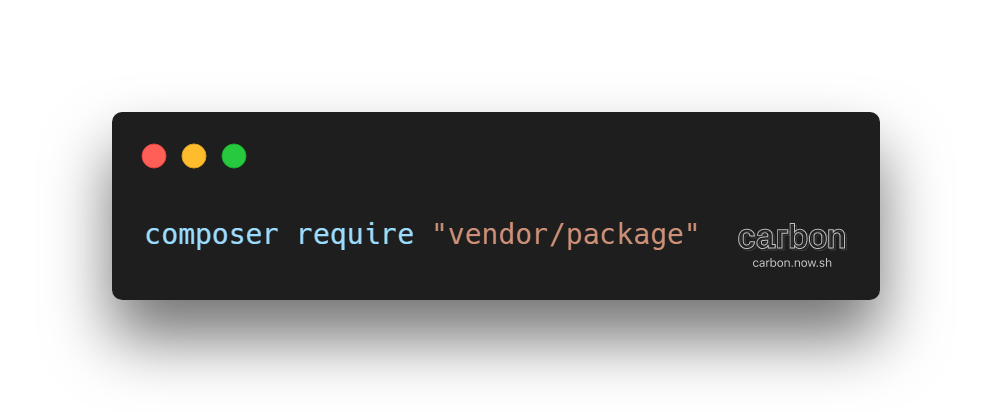992x412 pixels.
Task: Click the word "require" in the code
Action: click(x=355, y=237)
